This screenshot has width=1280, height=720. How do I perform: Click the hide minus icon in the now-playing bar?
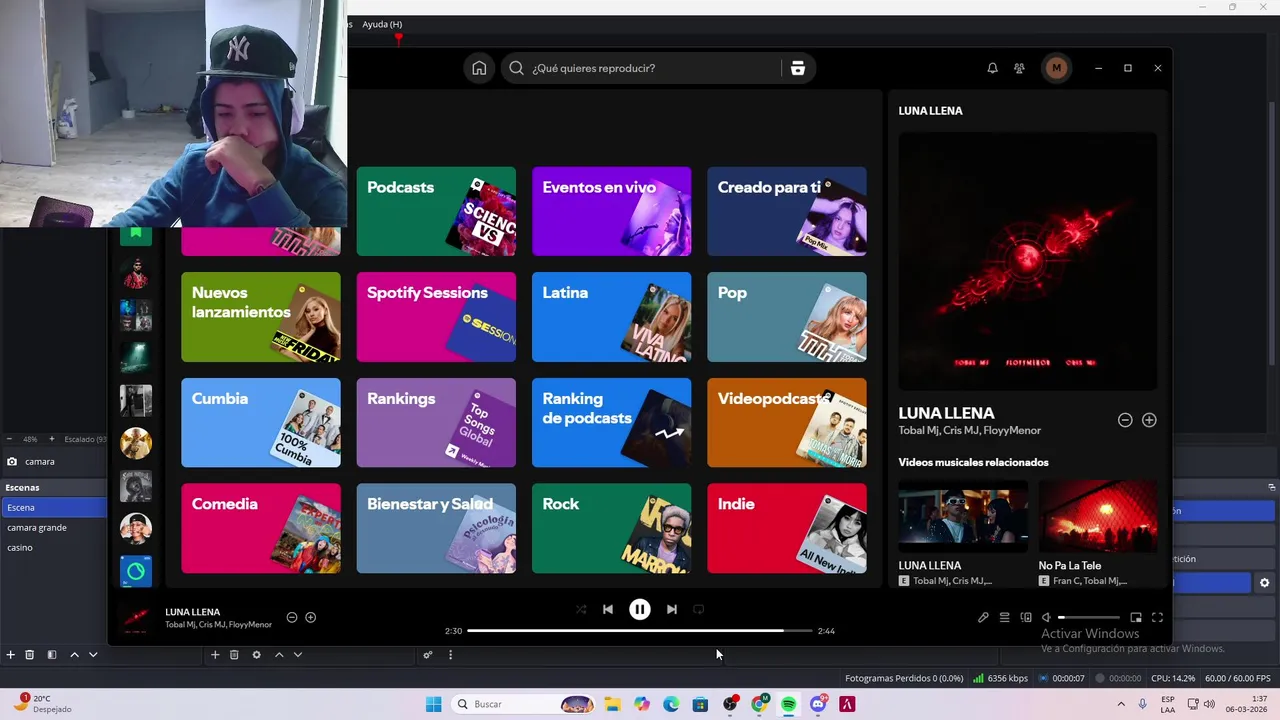292,617
